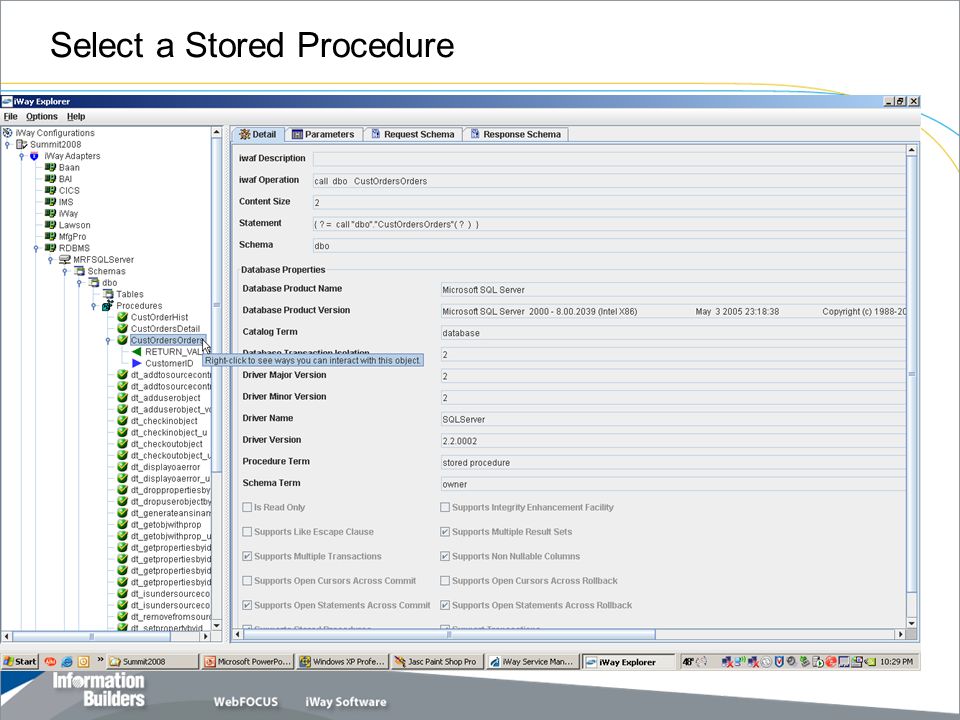
Task: Switch to the Request Schema tab
Action: (x=413, y=134)
